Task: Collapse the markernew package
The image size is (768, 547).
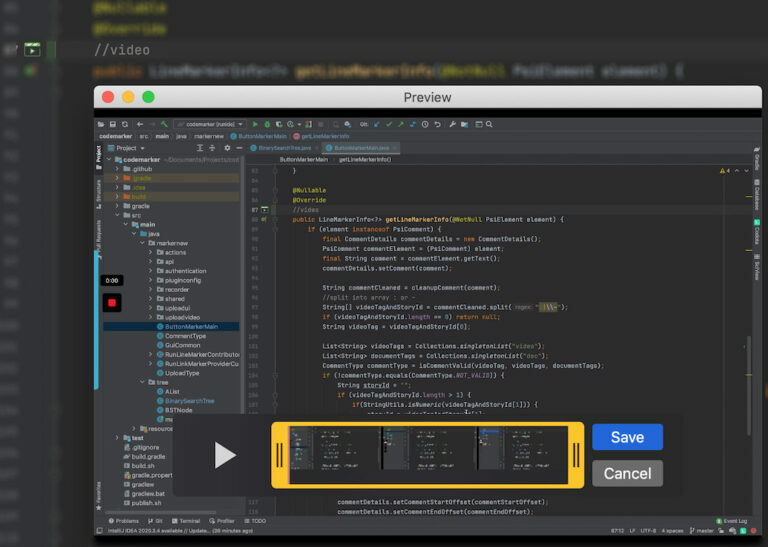Action: pos(142,243)
